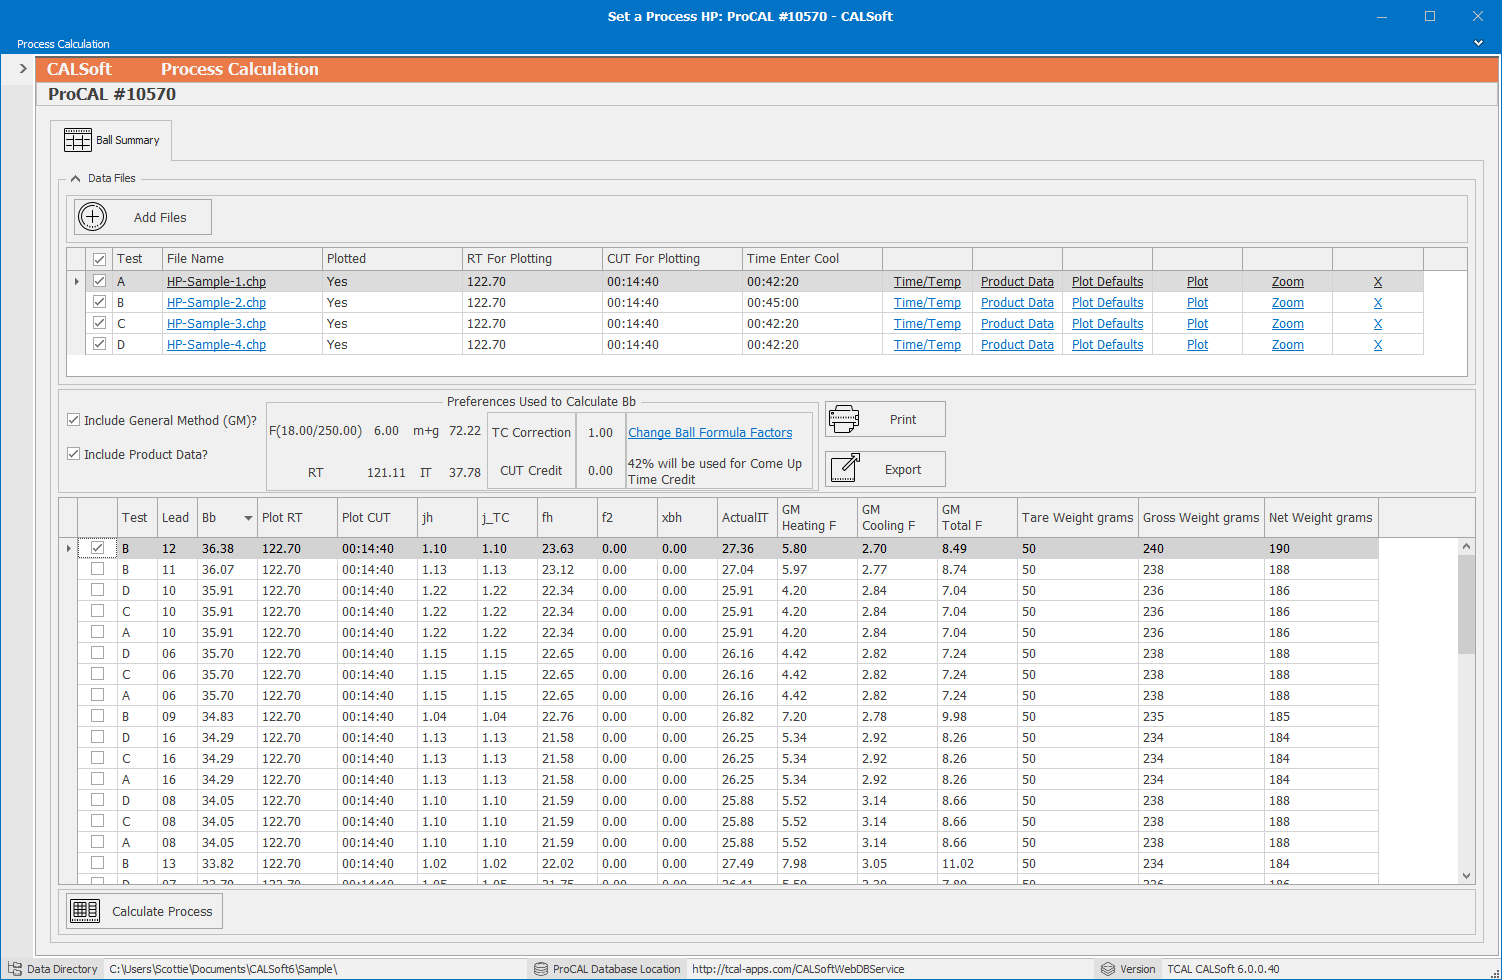This screenshot has width=1502, height=980.
Task: Open the Process Calculation menu
Action: pyautogui.click(x=63, y=44)
